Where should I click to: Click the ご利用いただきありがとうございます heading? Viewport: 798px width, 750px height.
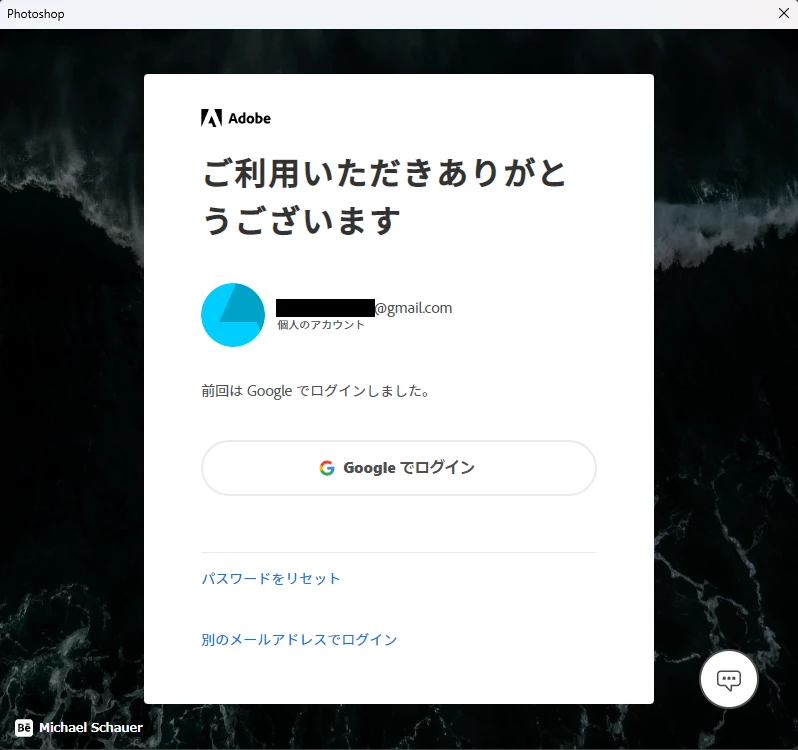384,196
